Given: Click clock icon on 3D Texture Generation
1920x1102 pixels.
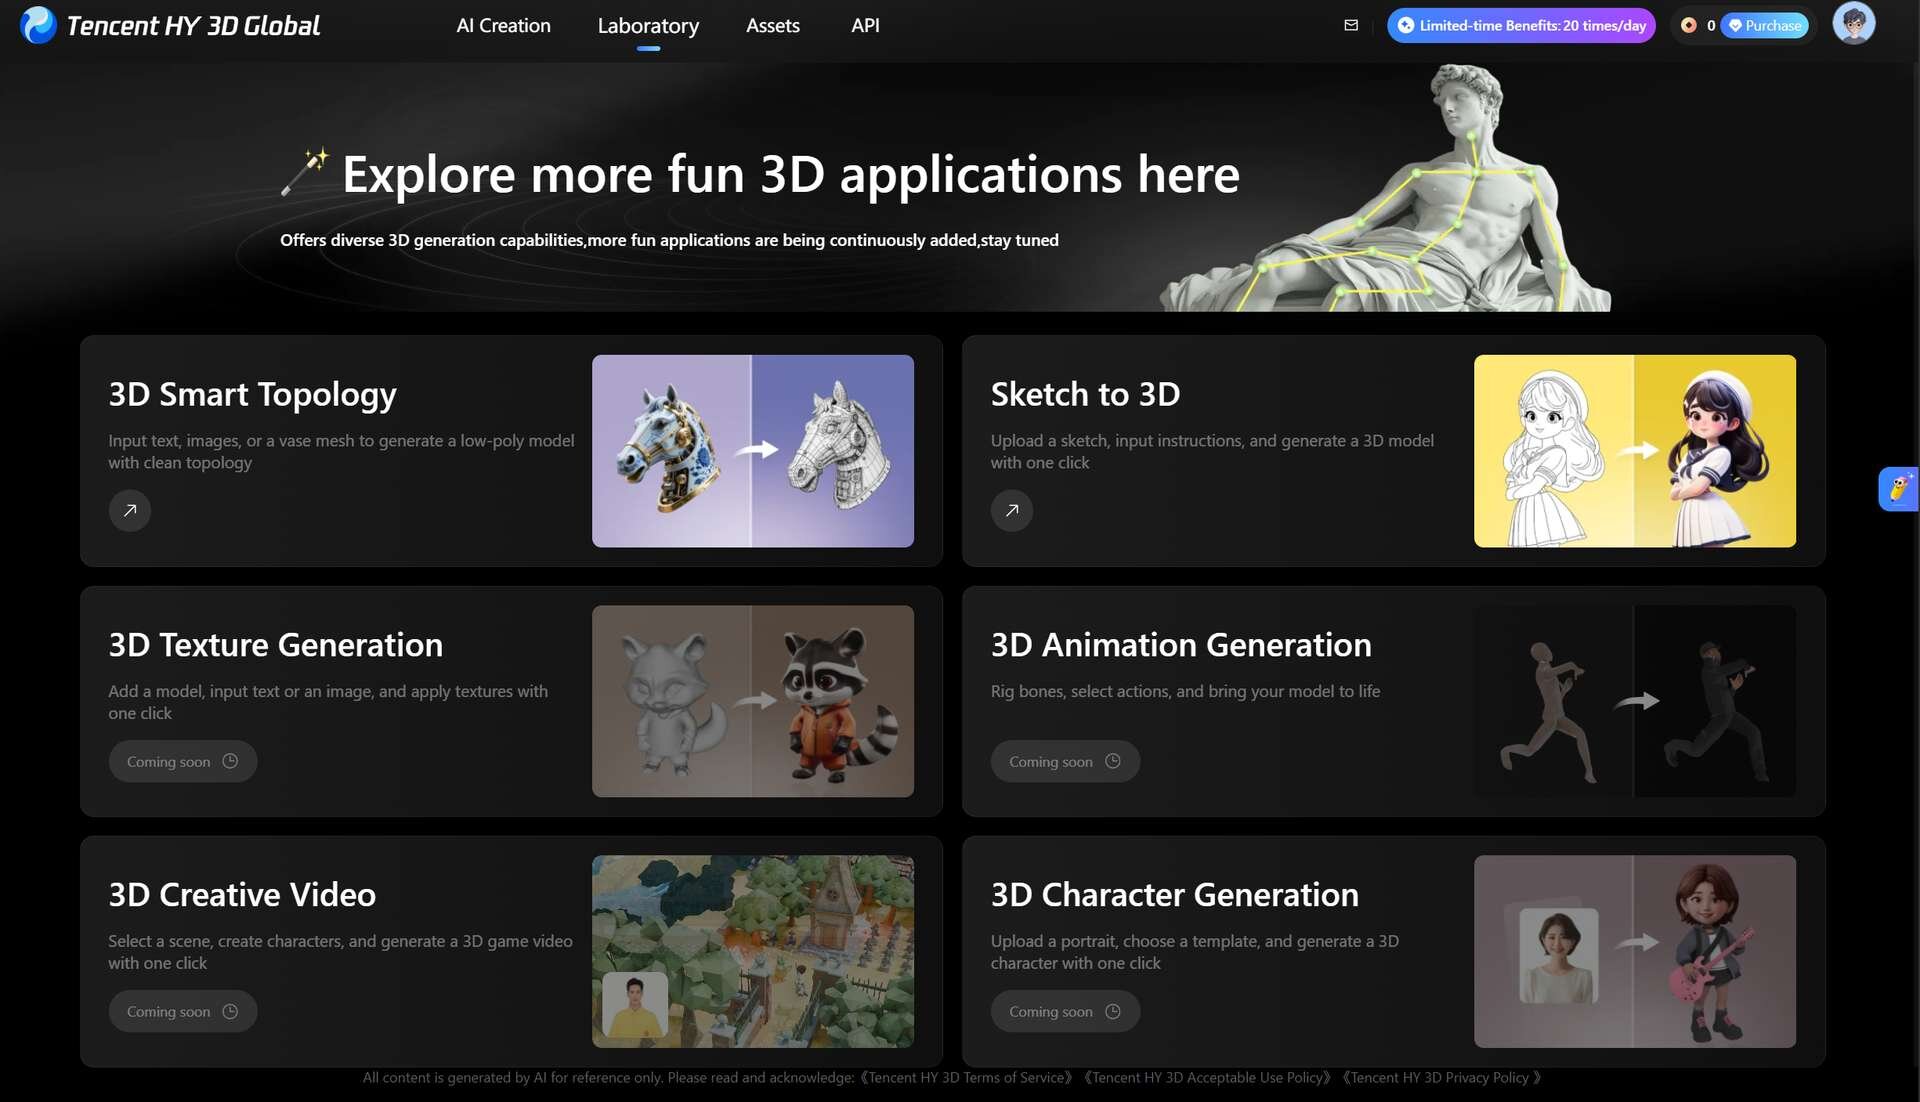Looking at the screenshot, I should (x=230, y=761).
